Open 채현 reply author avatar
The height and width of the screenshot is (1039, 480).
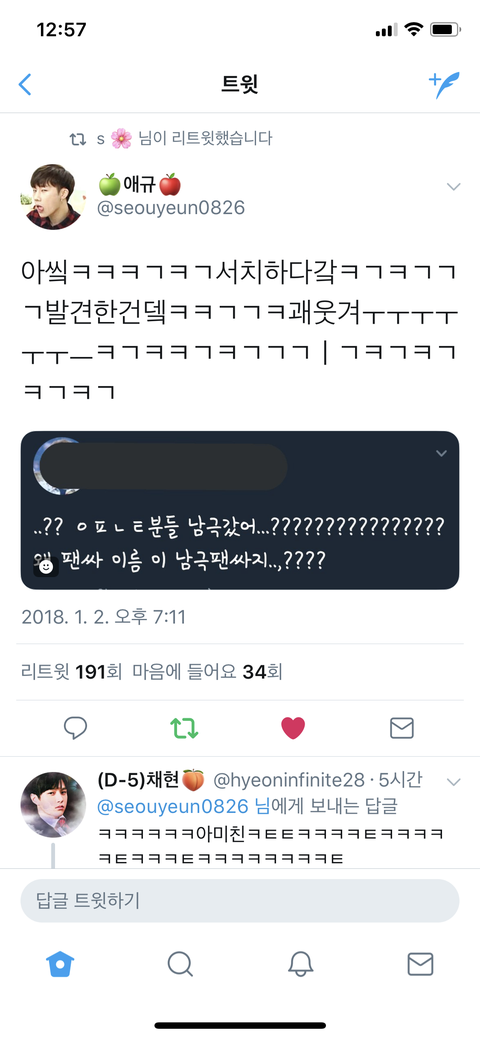click(x=53, y=804)
